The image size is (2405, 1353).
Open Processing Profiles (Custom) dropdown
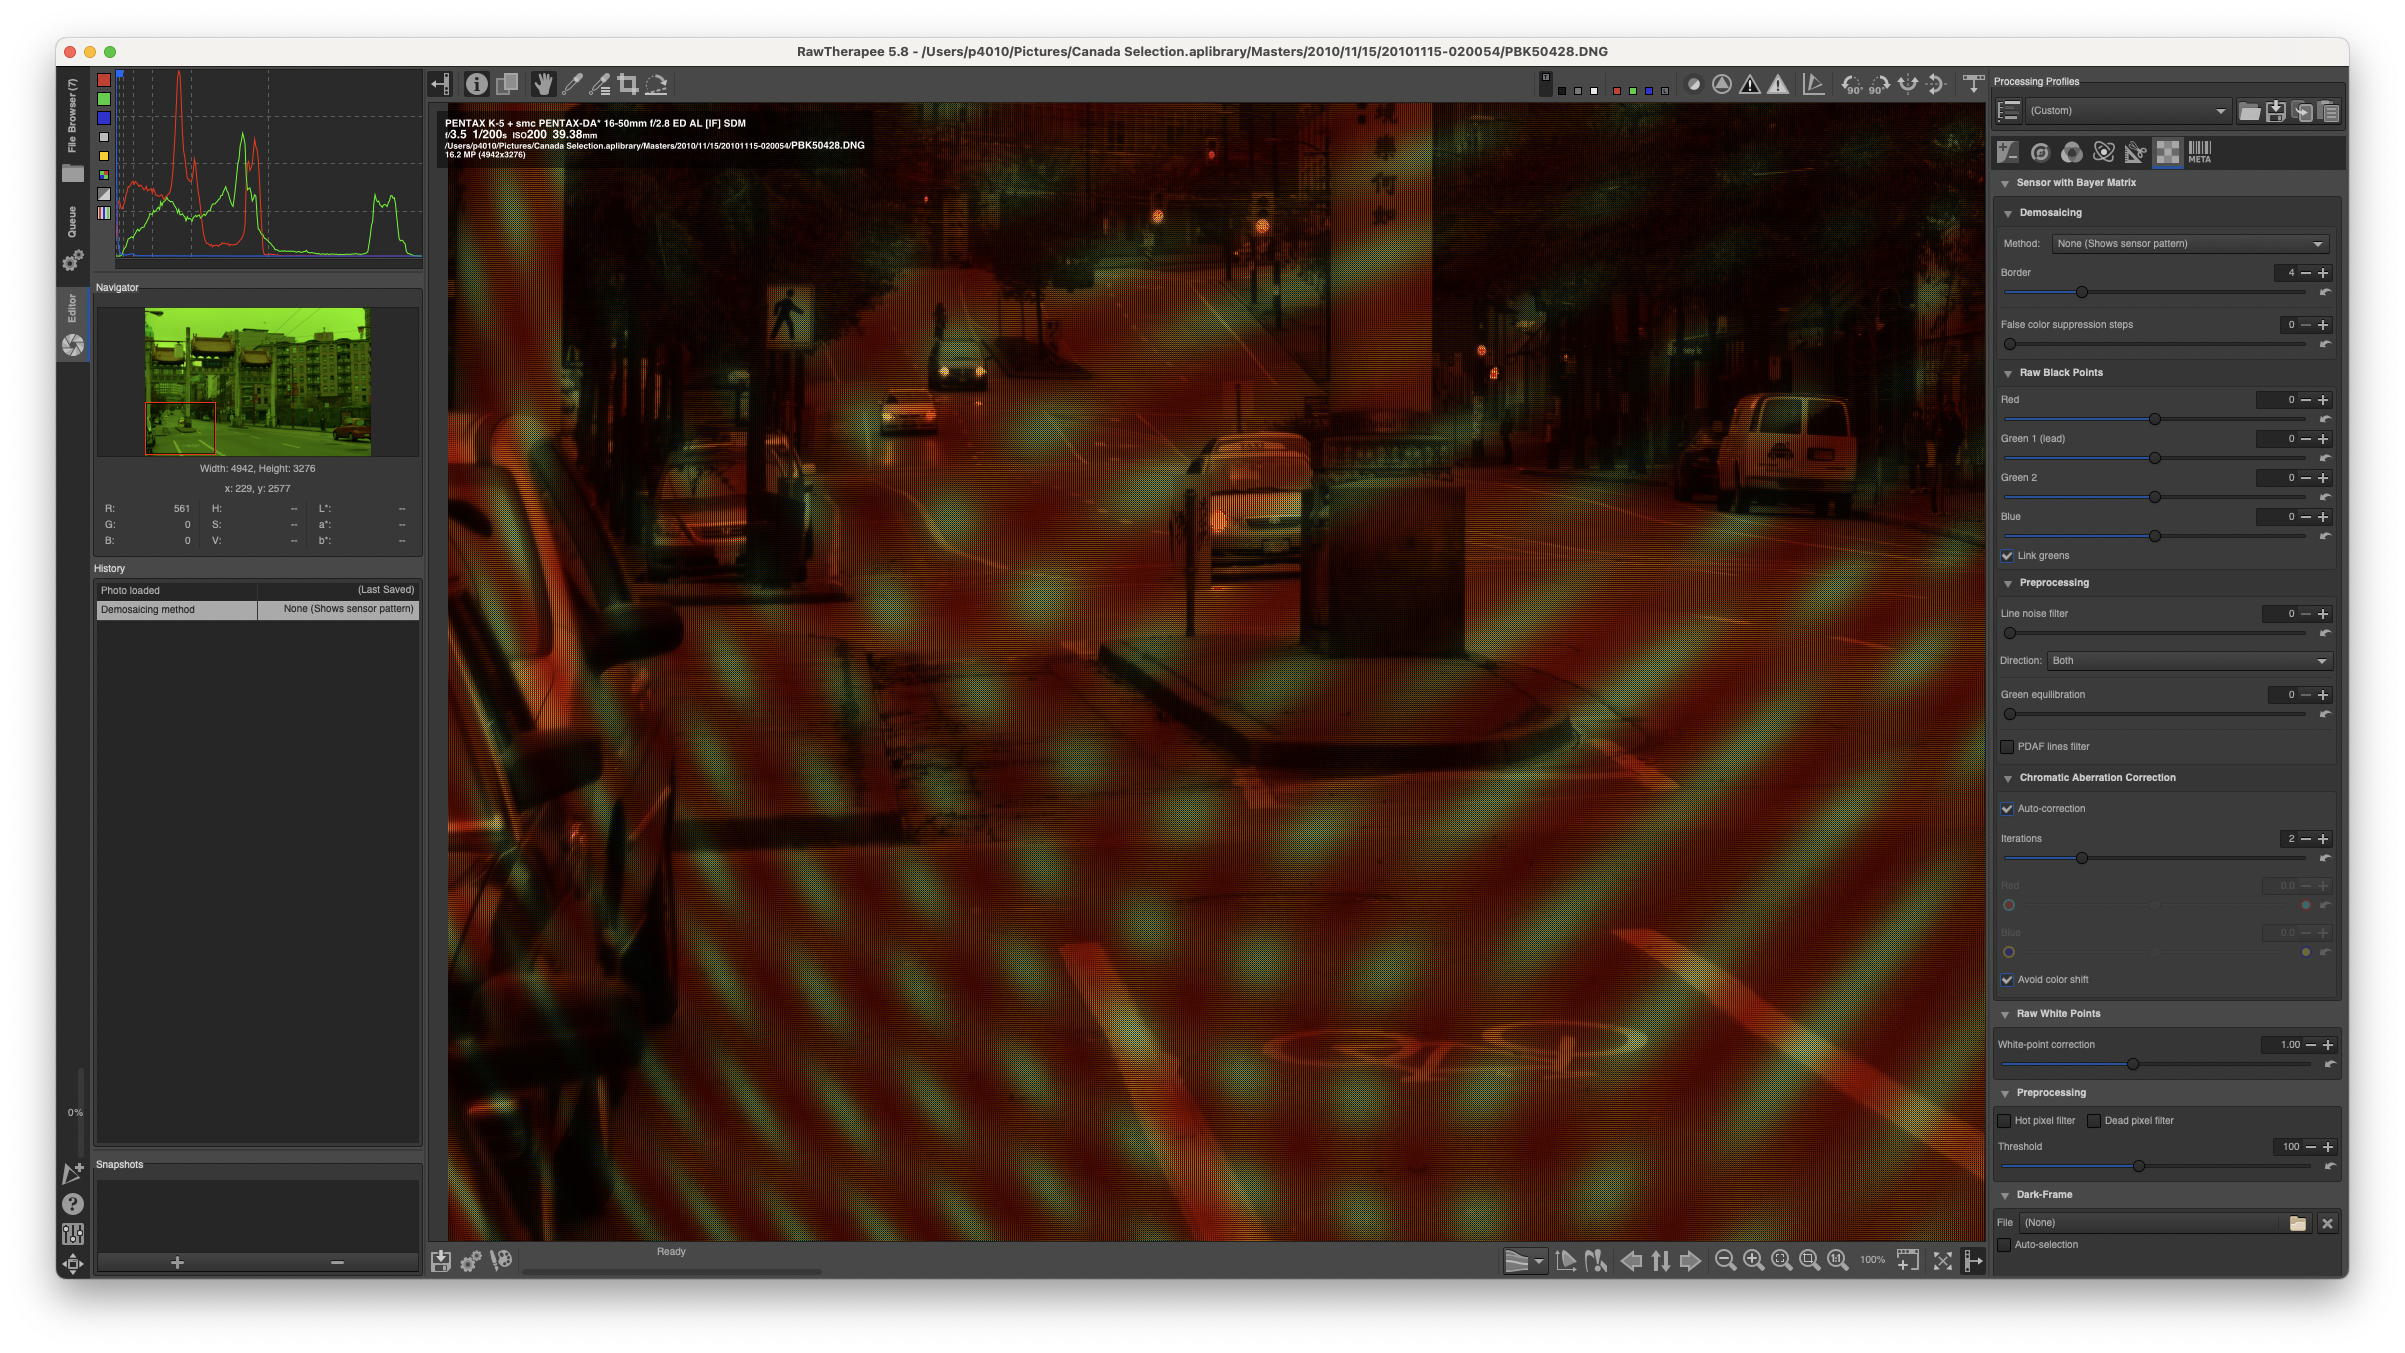2127,111
